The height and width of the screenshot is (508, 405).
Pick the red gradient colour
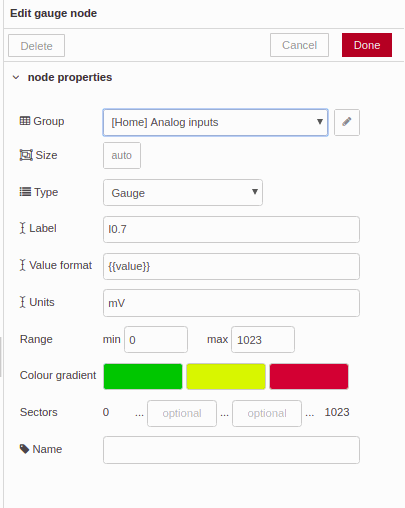[309, 376]
